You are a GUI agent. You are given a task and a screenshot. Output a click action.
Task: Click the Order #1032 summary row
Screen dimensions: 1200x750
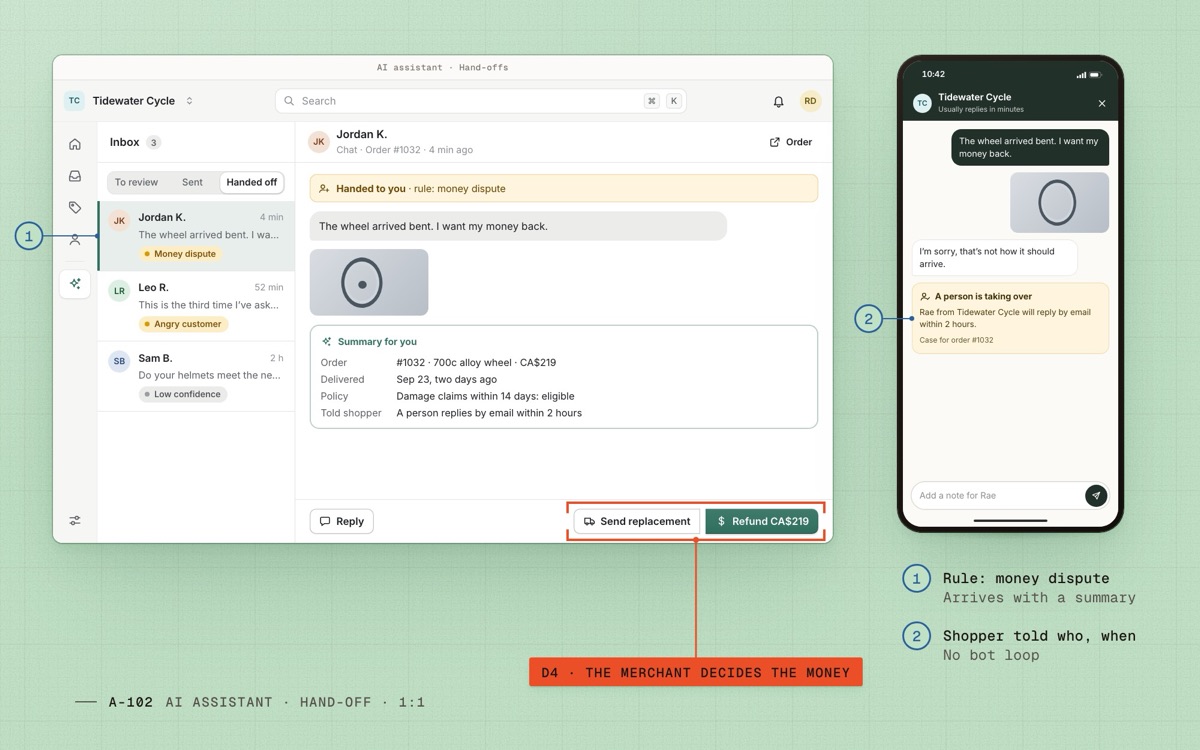pyautogui.click(x=564, y=363)
